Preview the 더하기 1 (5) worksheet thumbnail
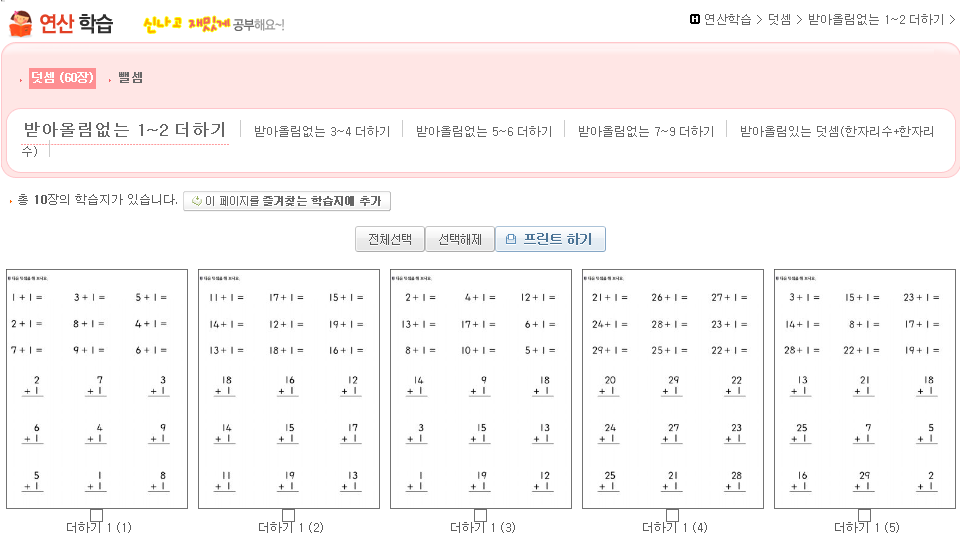 (864, 388)
